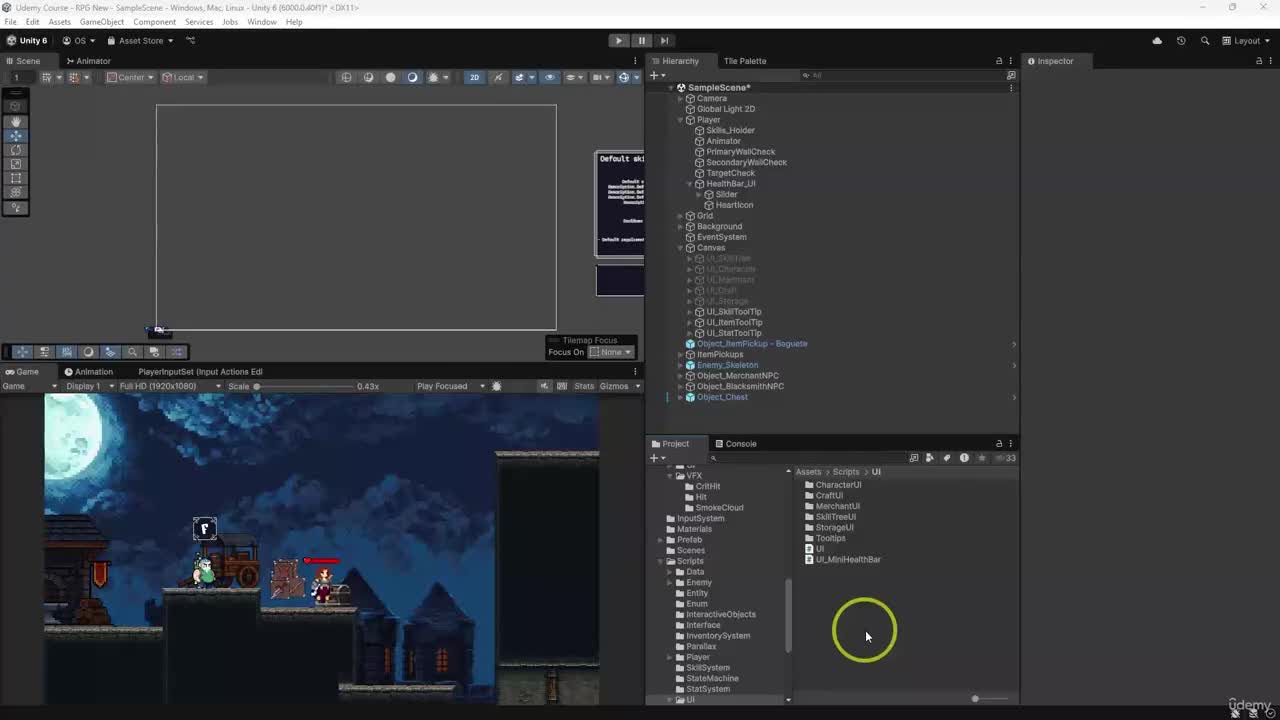Switch to the Console tab
The image size is (1280, 720).
(735, 444)
